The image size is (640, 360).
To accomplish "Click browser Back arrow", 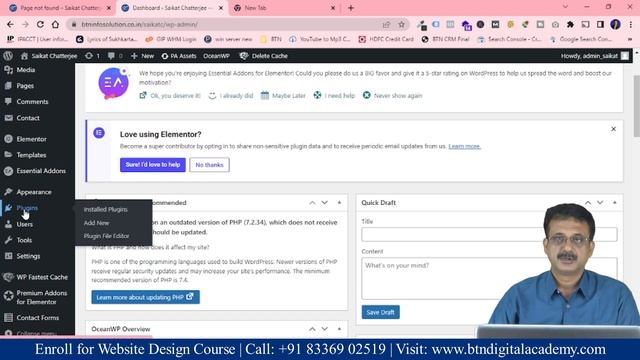I will point(10,24).
